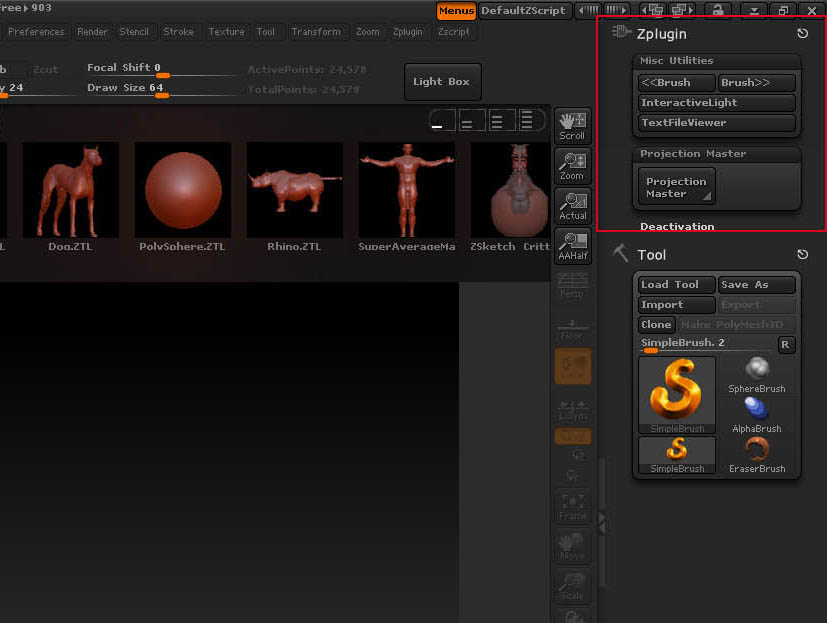Image resolution: width=827 pixels, height=623 pixels.
Task: Open the Projection Master dialog
Action: coord(675,185)
